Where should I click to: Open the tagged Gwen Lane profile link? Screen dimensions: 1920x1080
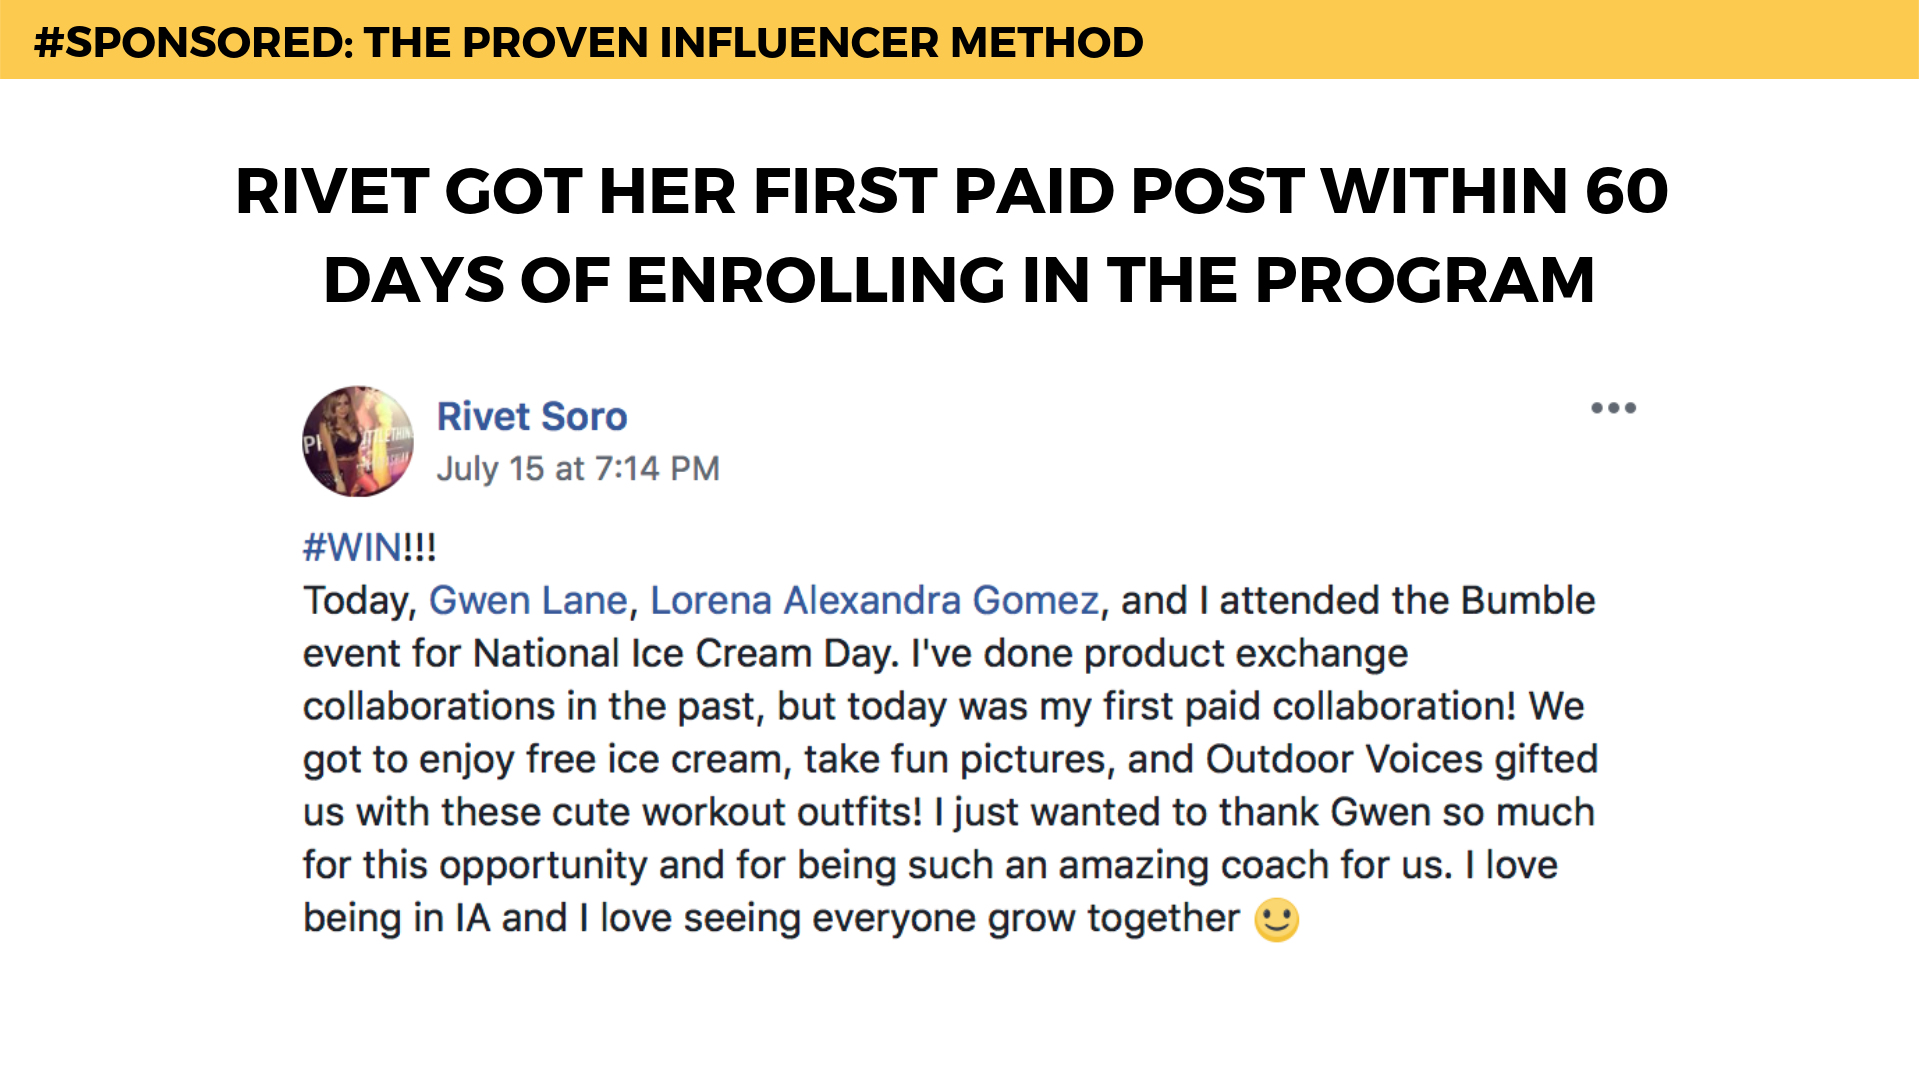[x=528, y=600]
